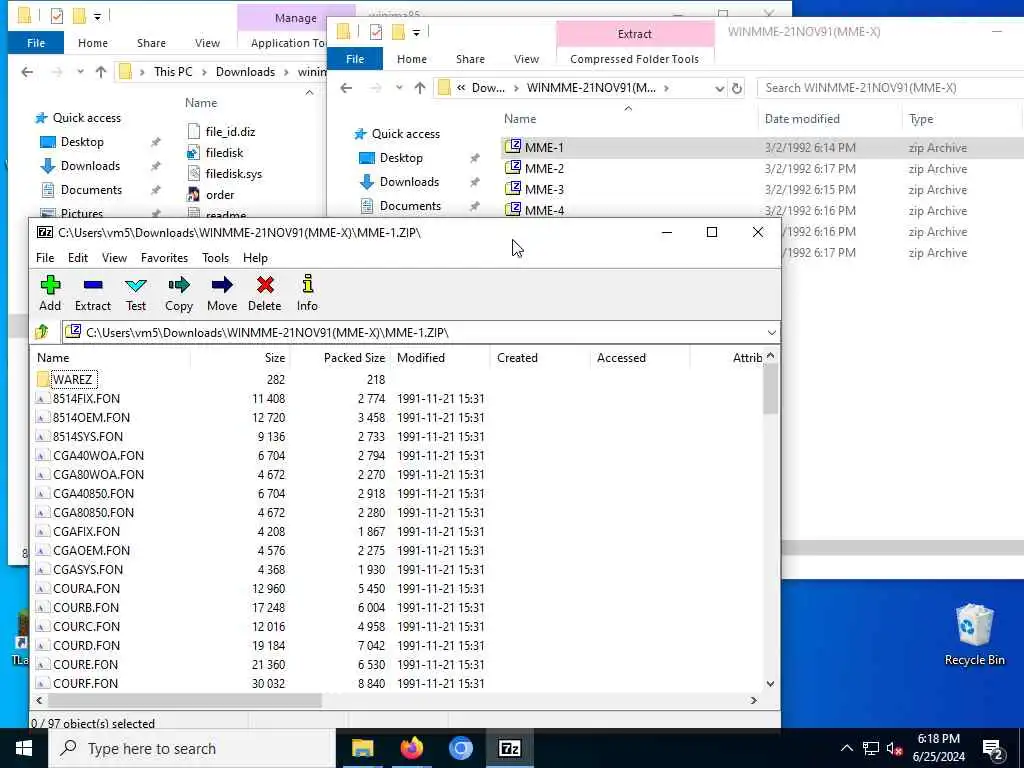
Task: Click Documents in the back Explorer sidebar
Action: [x=91, y=190]
